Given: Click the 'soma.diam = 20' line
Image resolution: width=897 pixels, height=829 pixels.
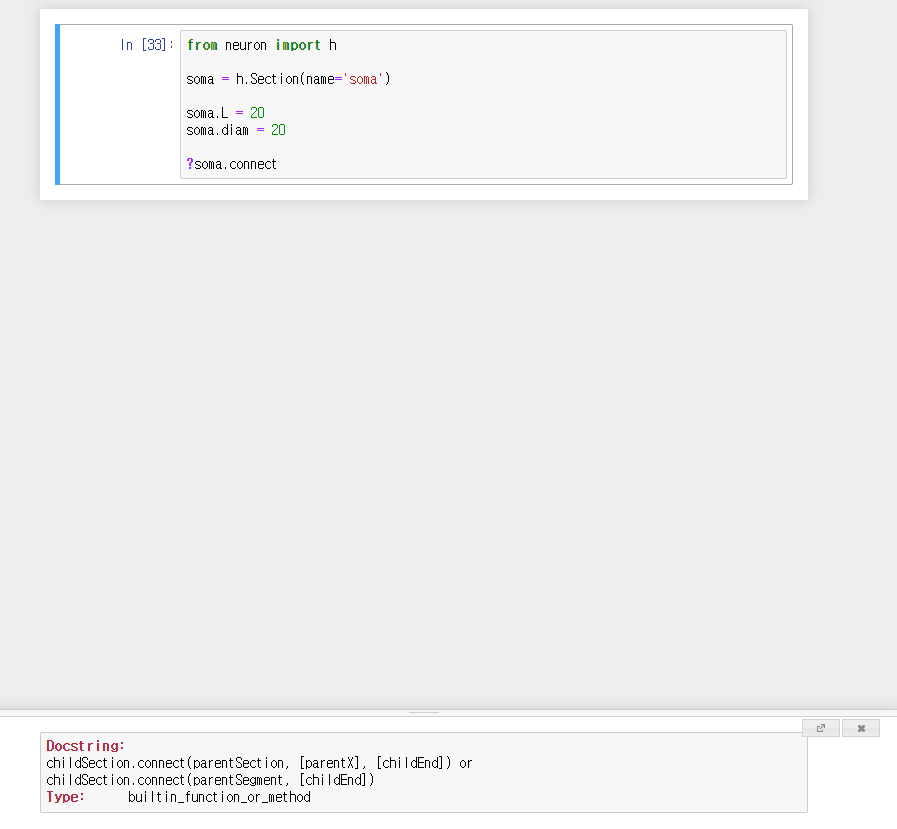Looking at the screenshot, I should click(236, 130).
